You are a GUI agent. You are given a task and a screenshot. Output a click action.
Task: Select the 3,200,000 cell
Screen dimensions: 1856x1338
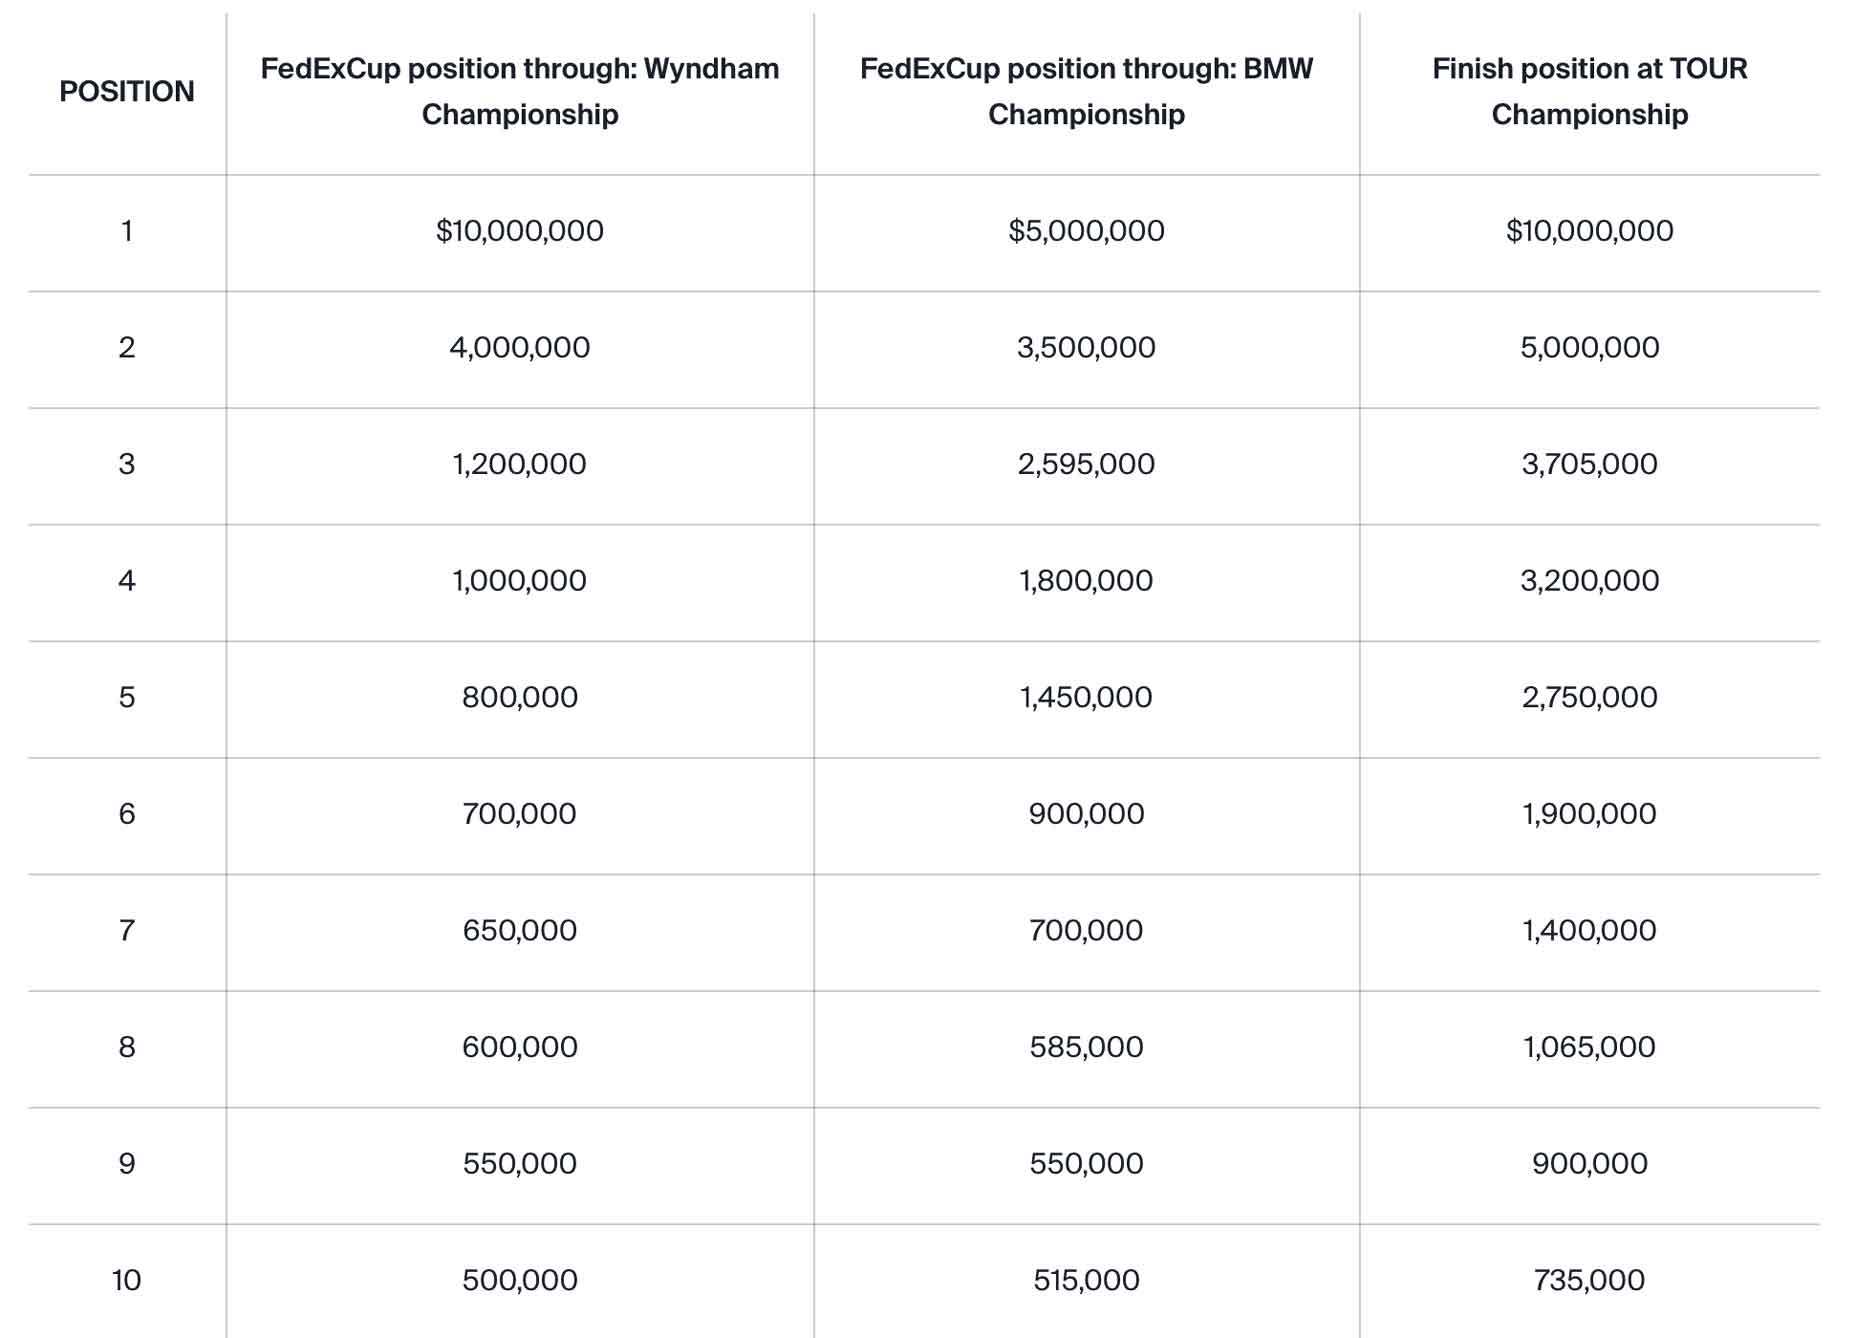pos(1589,581)
